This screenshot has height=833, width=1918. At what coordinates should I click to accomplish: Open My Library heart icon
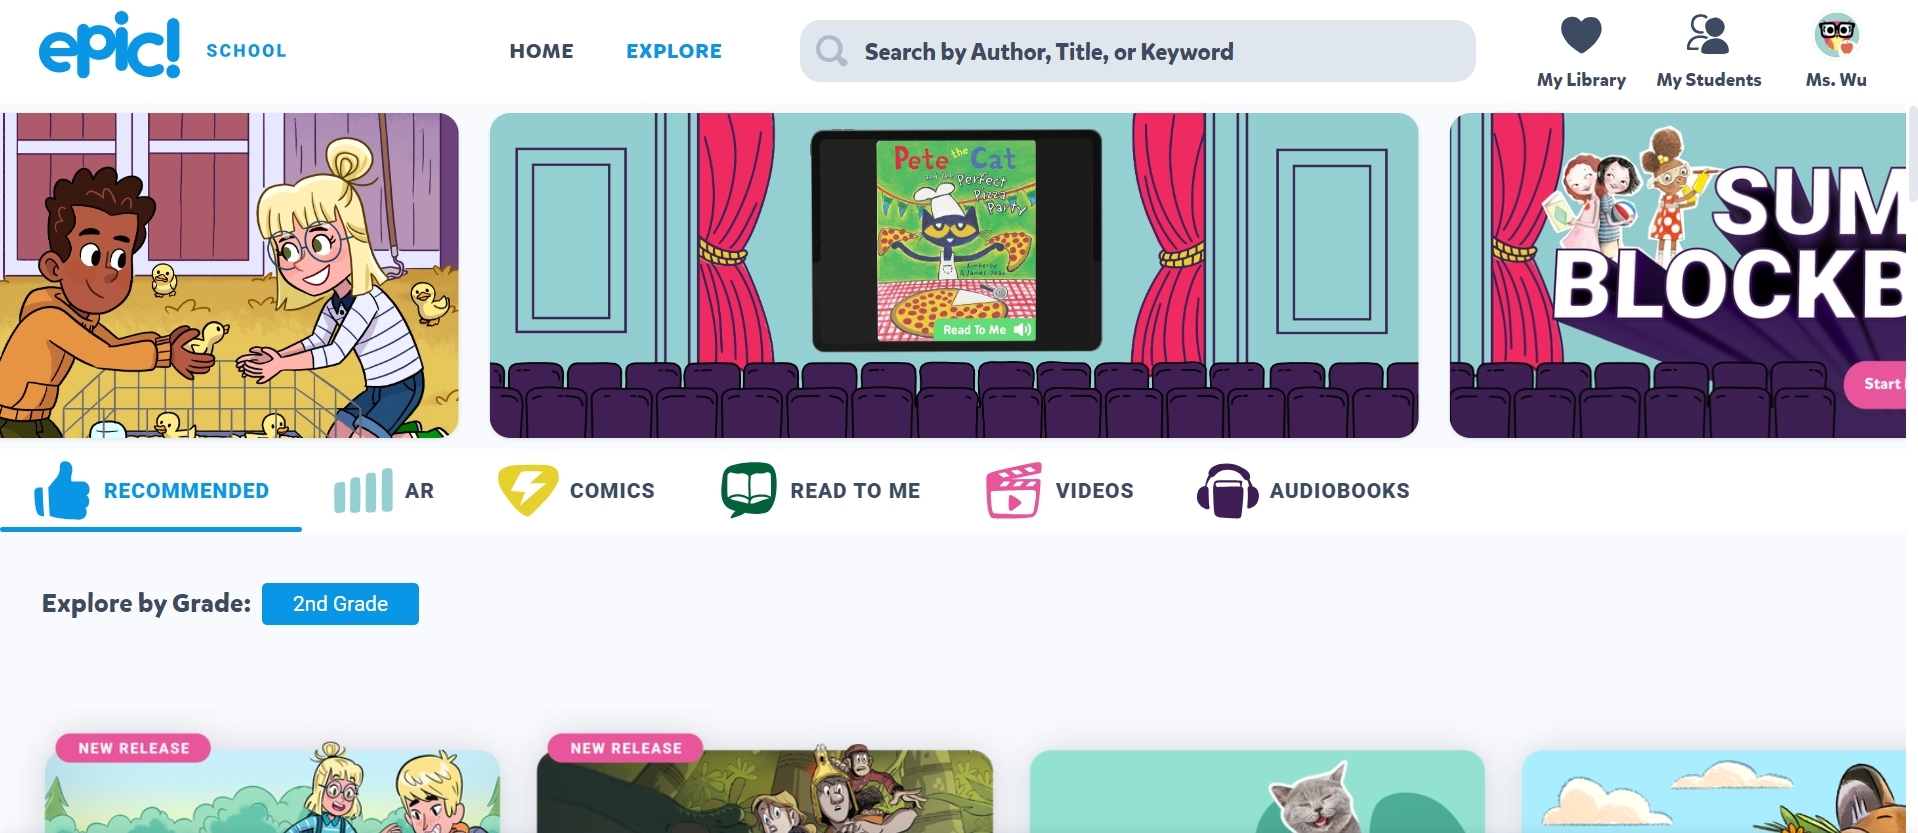1580,36
